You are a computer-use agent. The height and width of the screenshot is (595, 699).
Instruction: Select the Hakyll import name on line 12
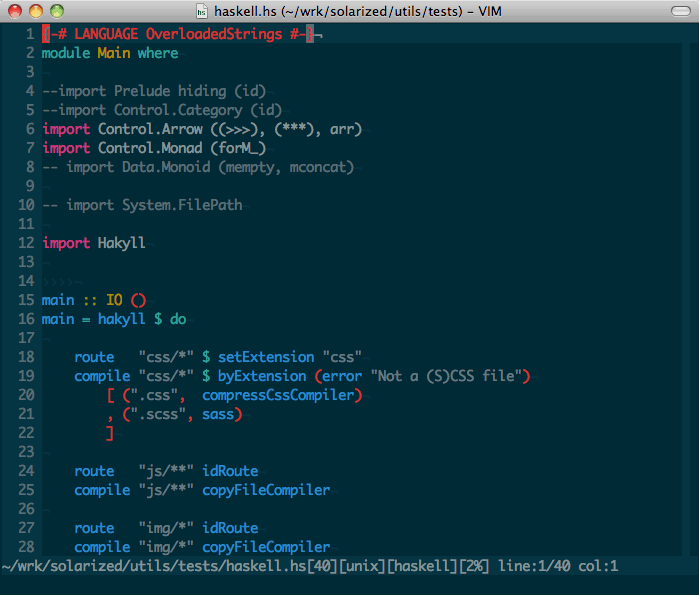point(121,243)
